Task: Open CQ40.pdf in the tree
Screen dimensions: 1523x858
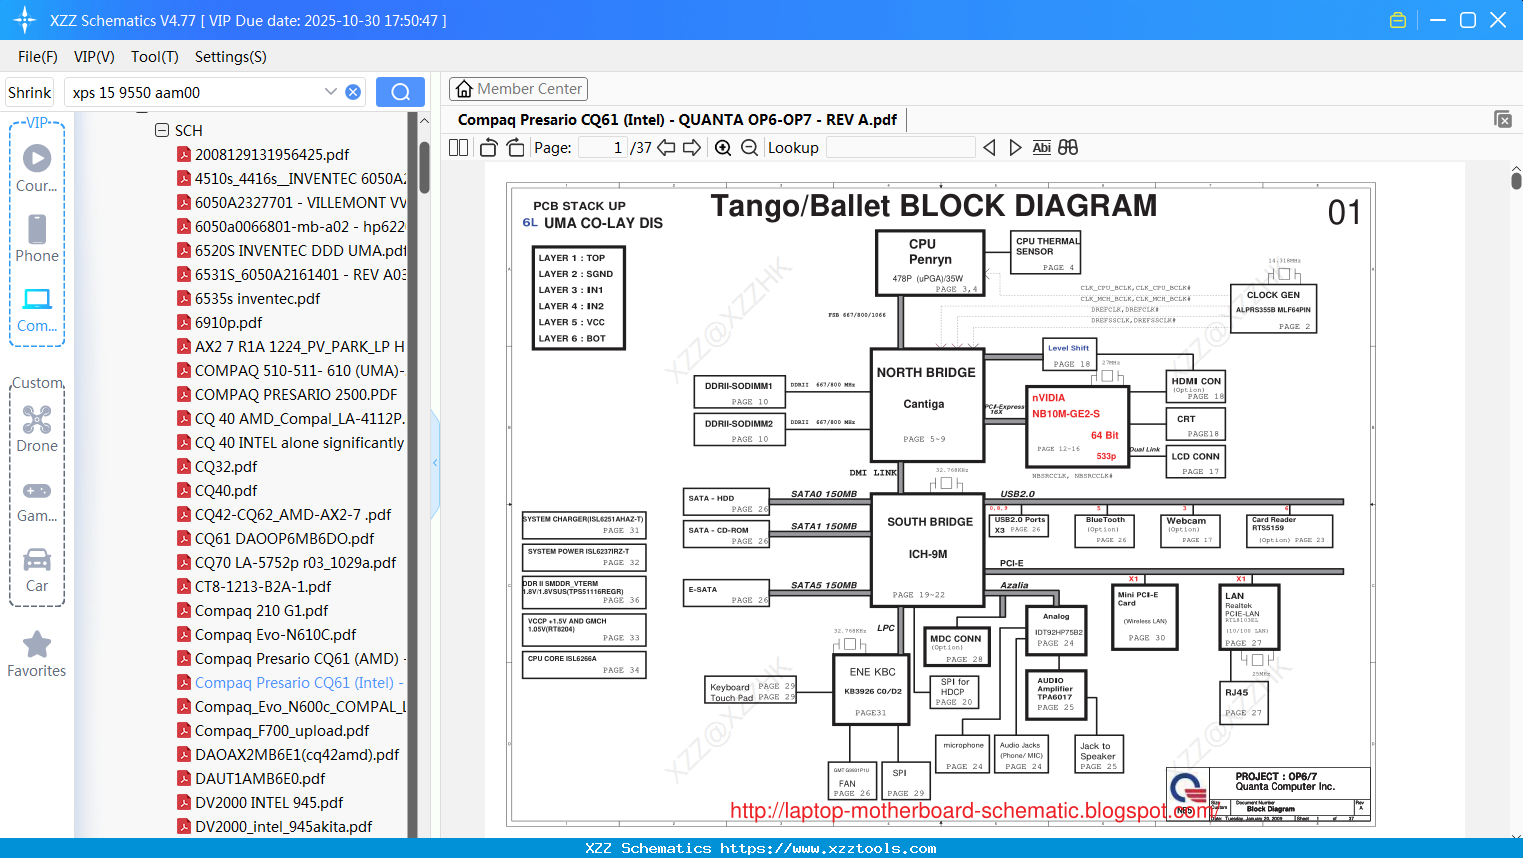Action: [x=225, y=490]
